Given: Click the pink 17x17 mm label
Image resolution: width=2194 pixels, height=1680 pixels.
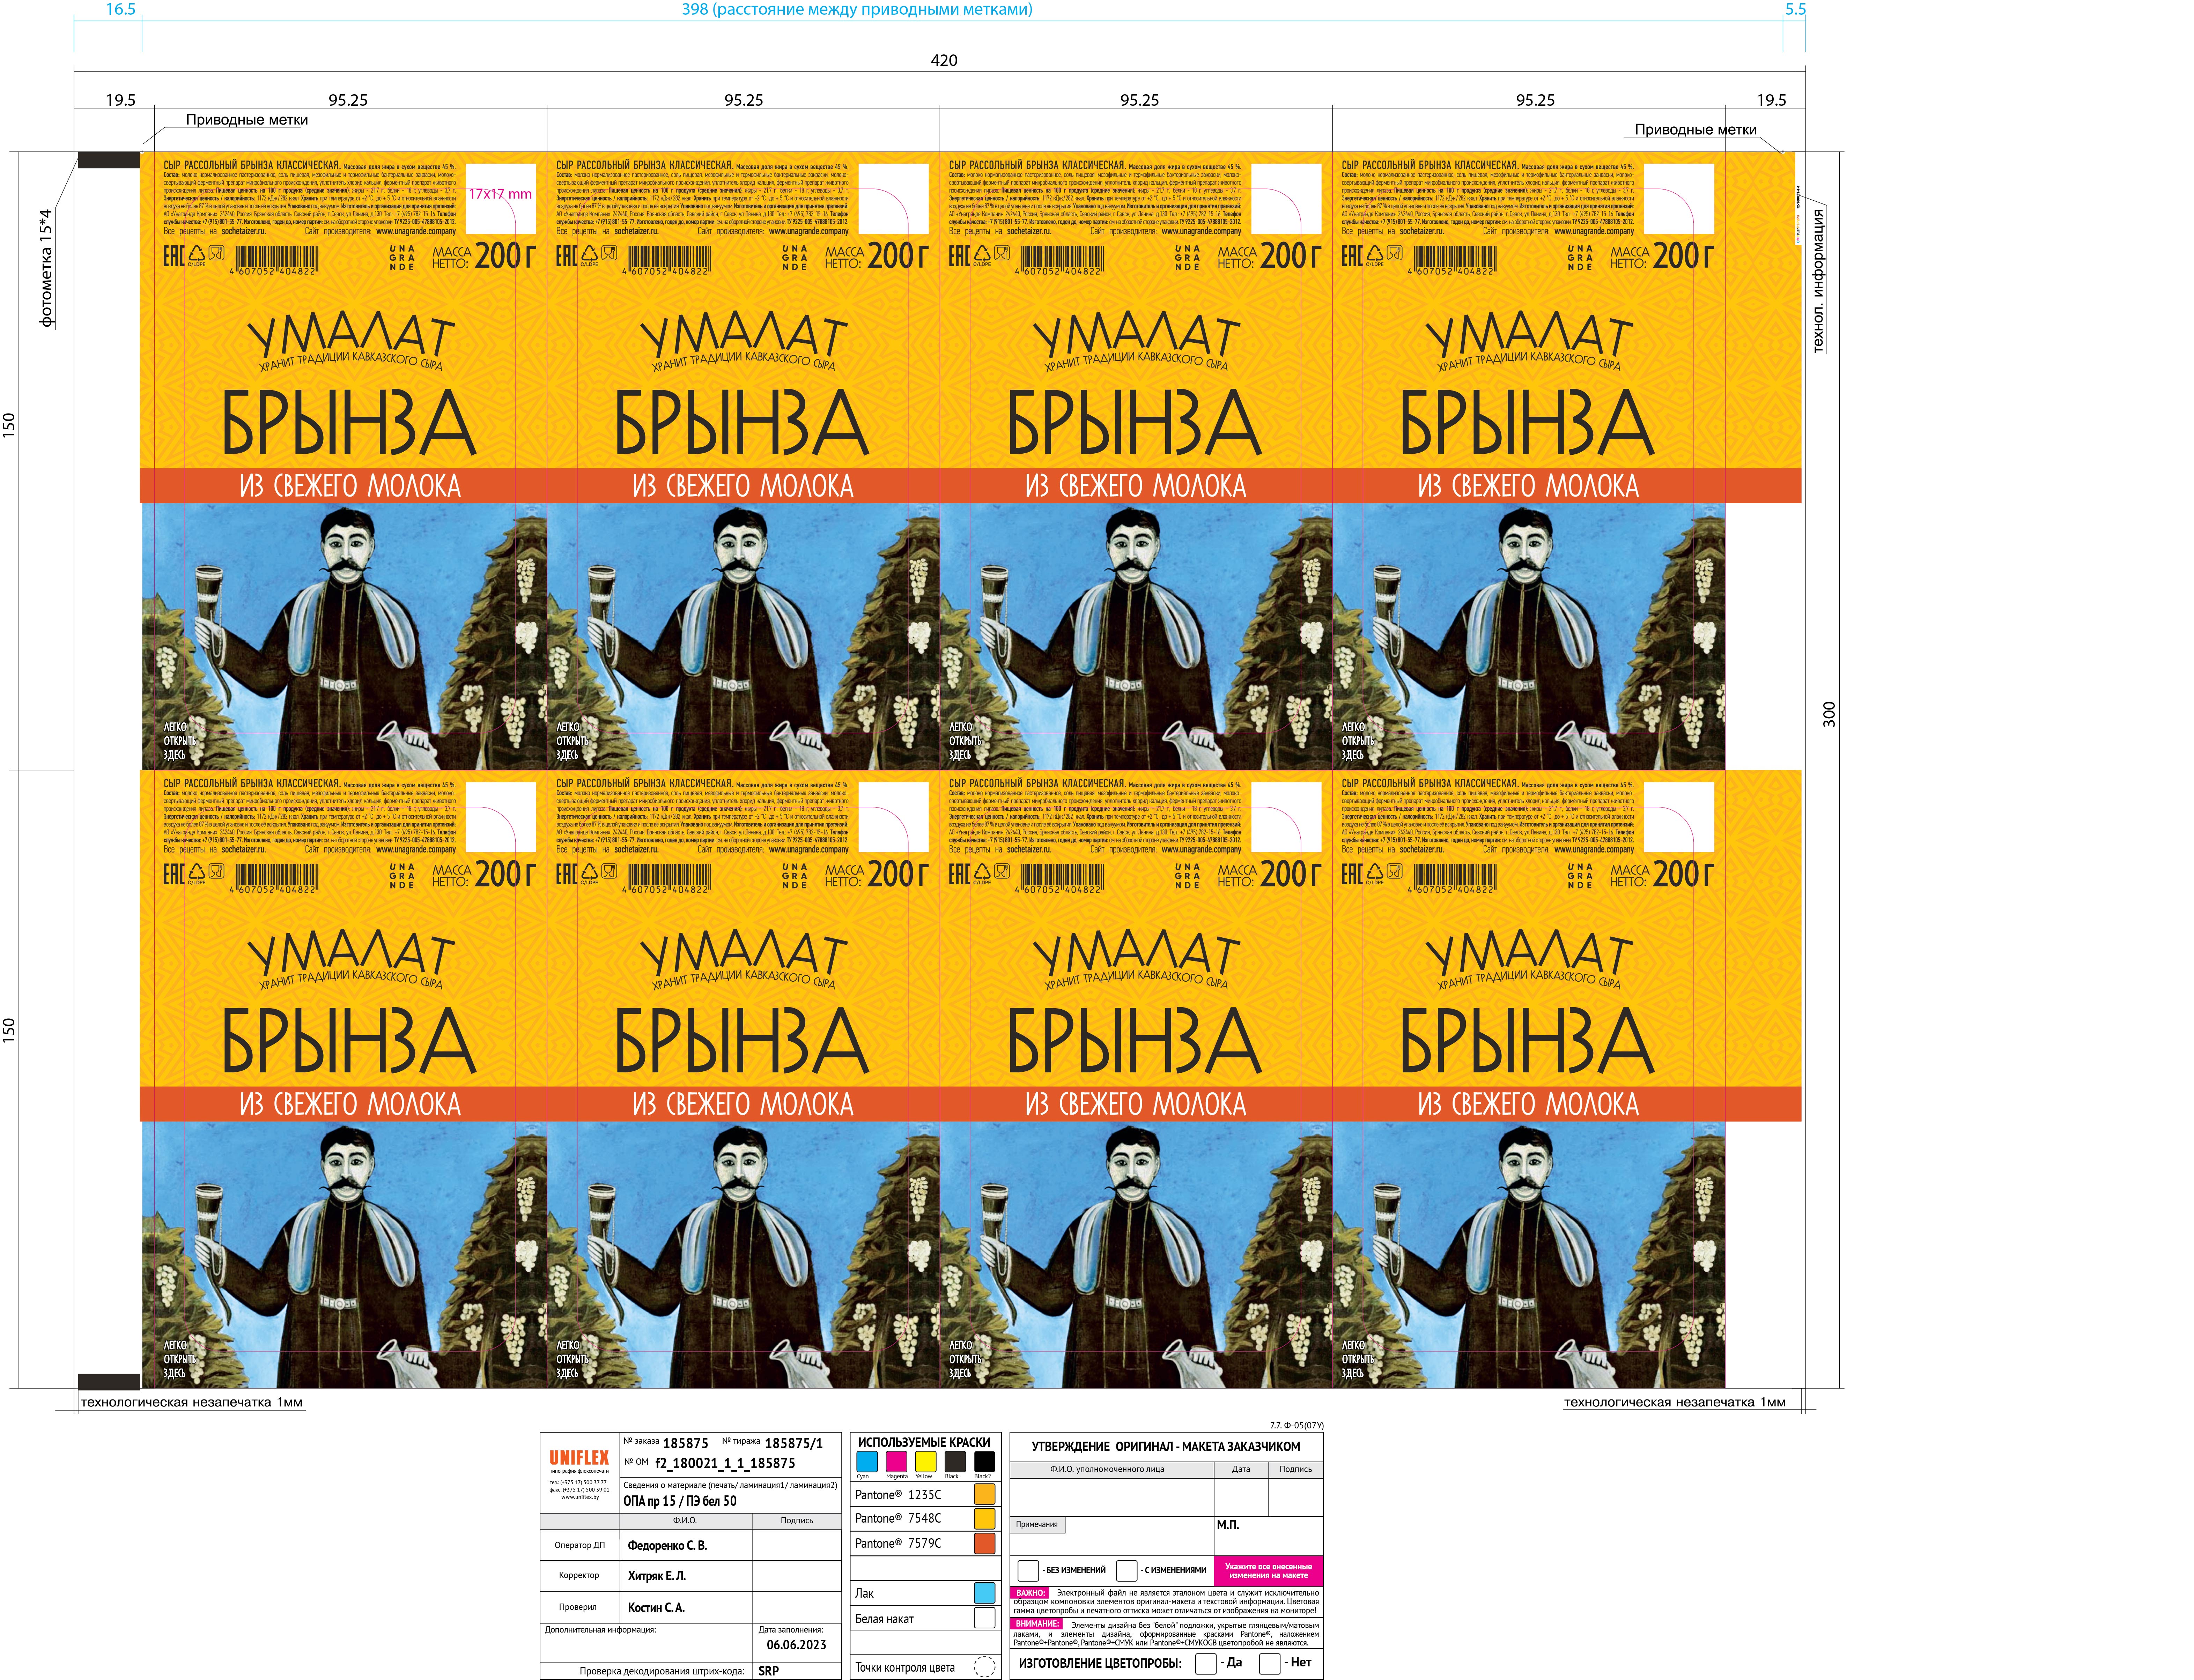Looking at the screenshot, I should click(500, 194).
